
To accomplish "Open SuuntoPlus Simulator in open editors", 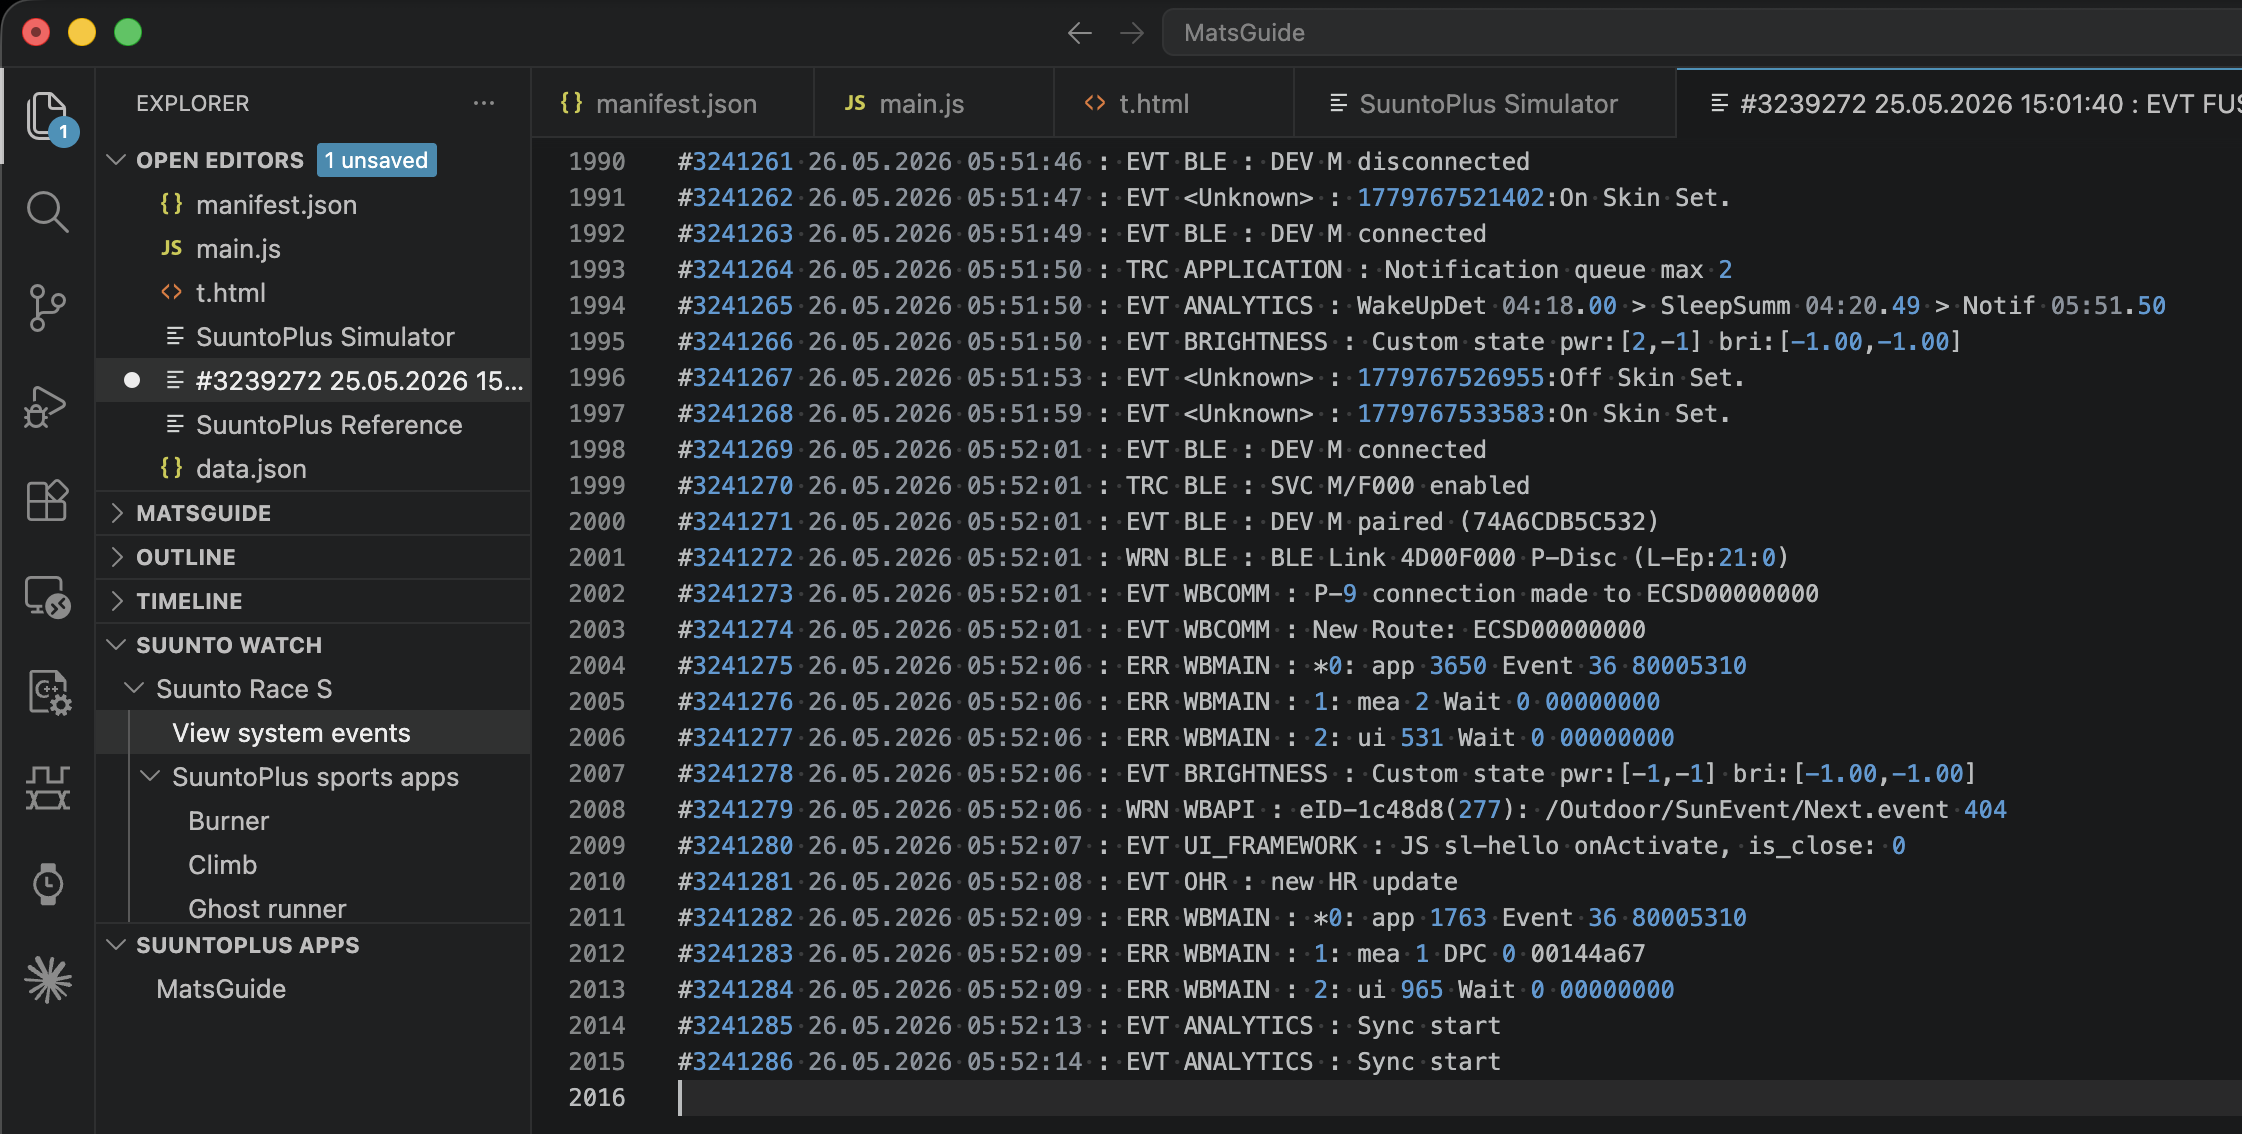I will [313, 336].
